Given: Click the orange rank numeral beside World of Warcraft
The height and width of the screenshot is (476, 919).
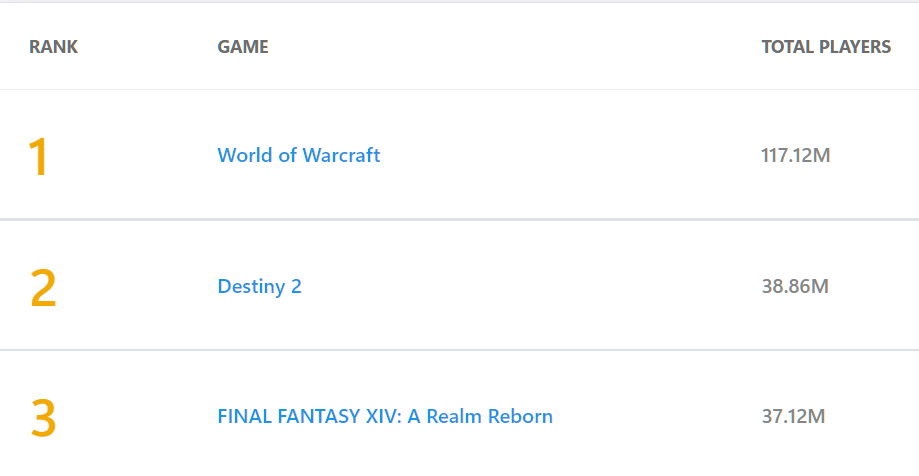Looking at the screenshot, I should click(x=38, y=158).
